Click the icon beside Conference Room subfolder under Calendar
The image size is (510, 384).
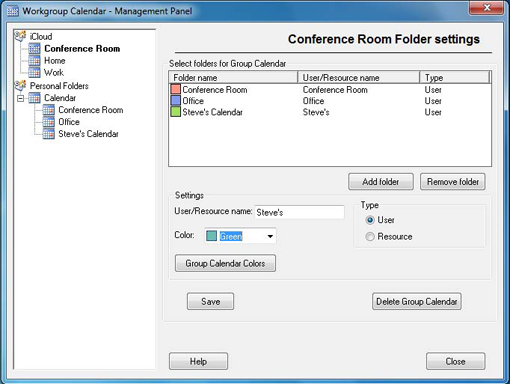coord(48,110)
